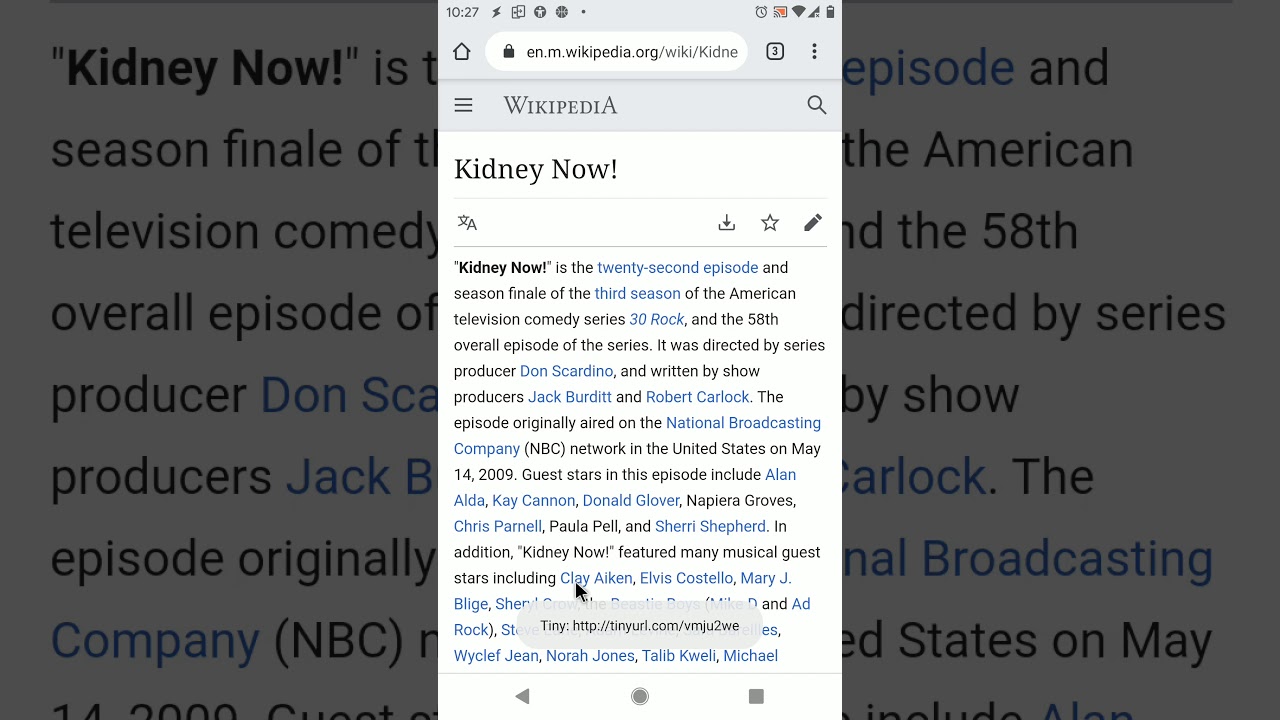This screenshot has width=1280, height=720.
Task: Open the Sherri Shepherd link
Action: [x=711, y=527]
